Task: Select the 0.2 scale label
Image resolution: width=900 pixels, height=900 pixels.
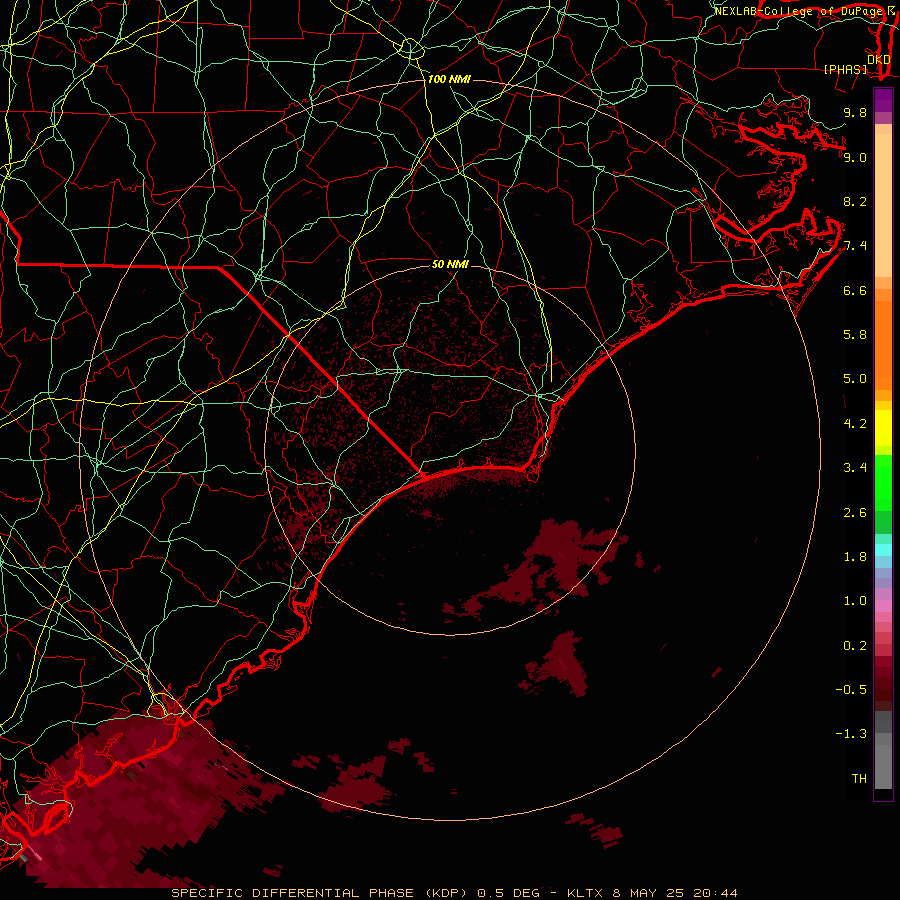Action: (855, 646)
